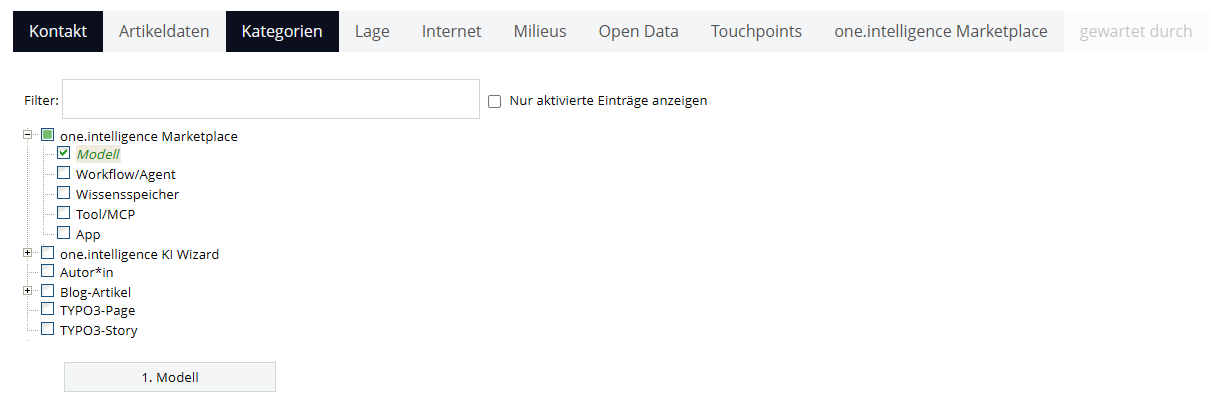Enable the Wissensspeicher category checkbox
The image size is (1211, 402).
[64, 193]
